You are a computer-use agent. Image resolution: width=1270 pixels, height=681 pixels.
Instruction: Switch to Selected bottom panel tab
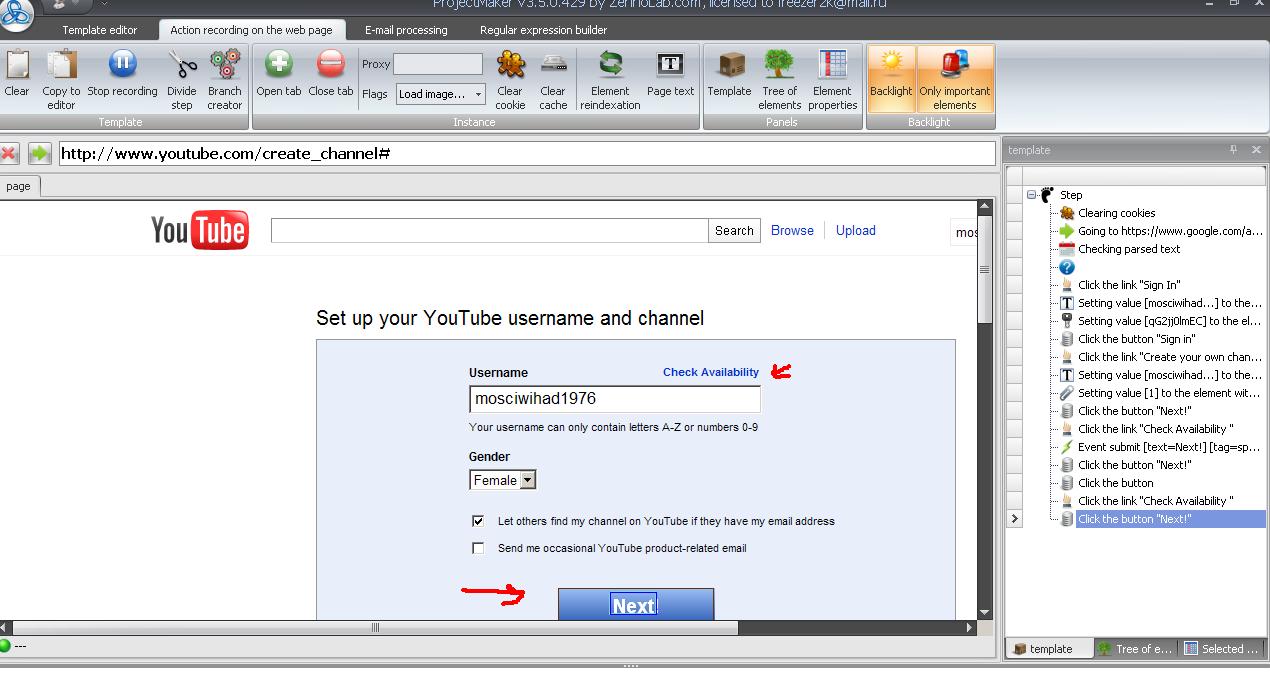point(1221,649)
